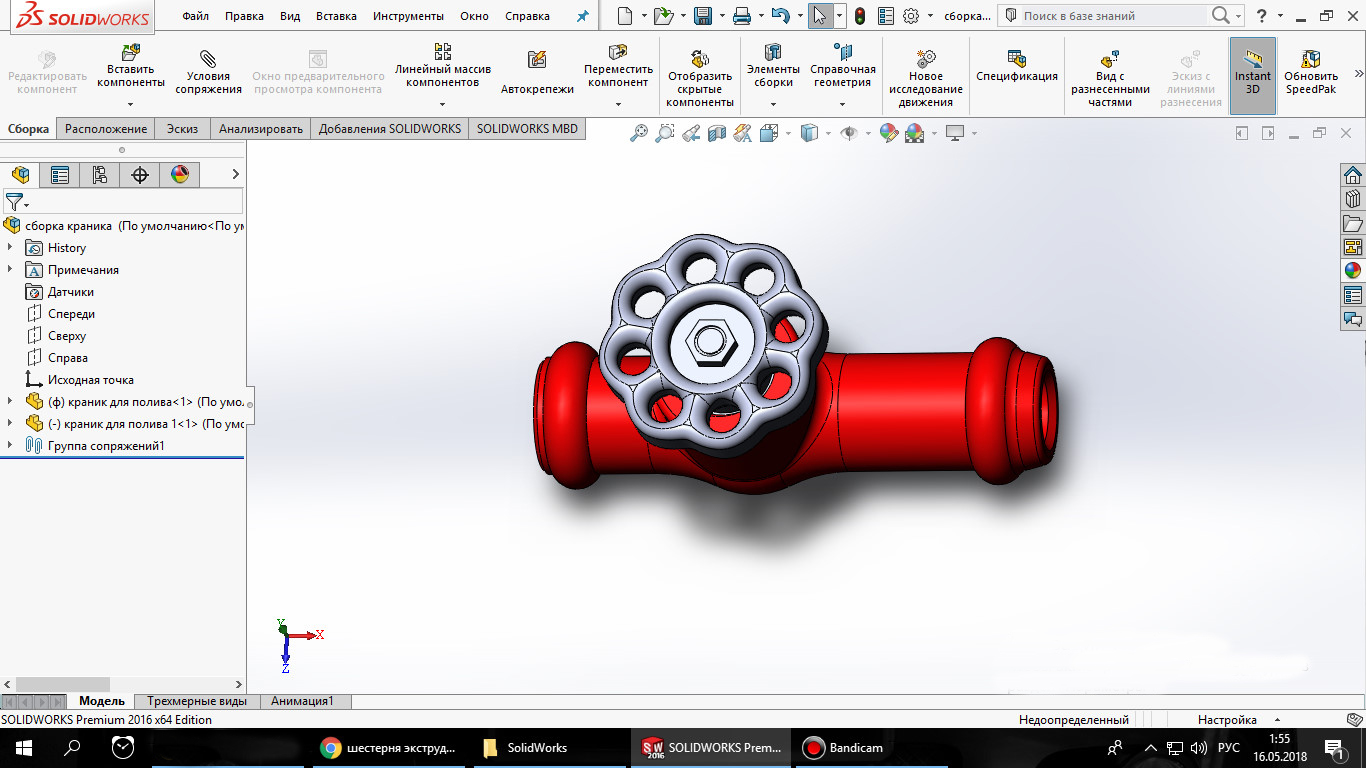Click the Open file icon

coord(662,16)
